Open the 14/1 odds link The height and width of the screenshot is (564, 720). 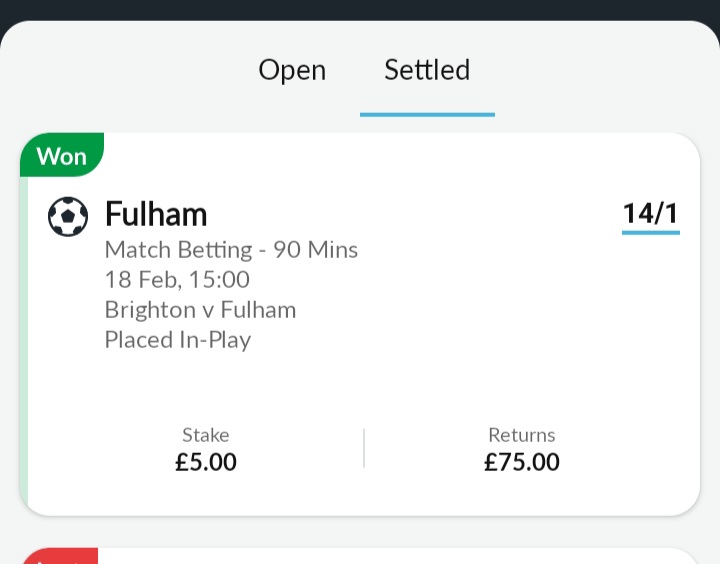pos(651,214)
